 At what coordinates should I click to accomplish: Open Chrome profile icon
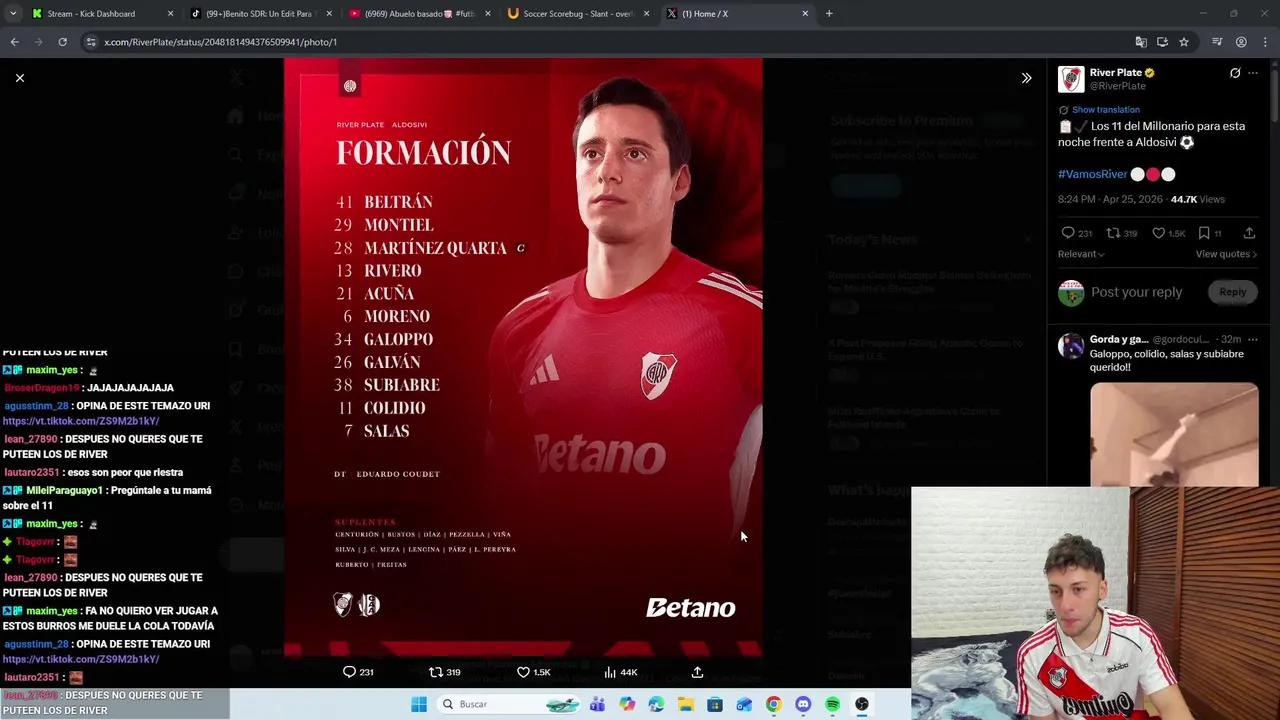(x=1241, y=42)
